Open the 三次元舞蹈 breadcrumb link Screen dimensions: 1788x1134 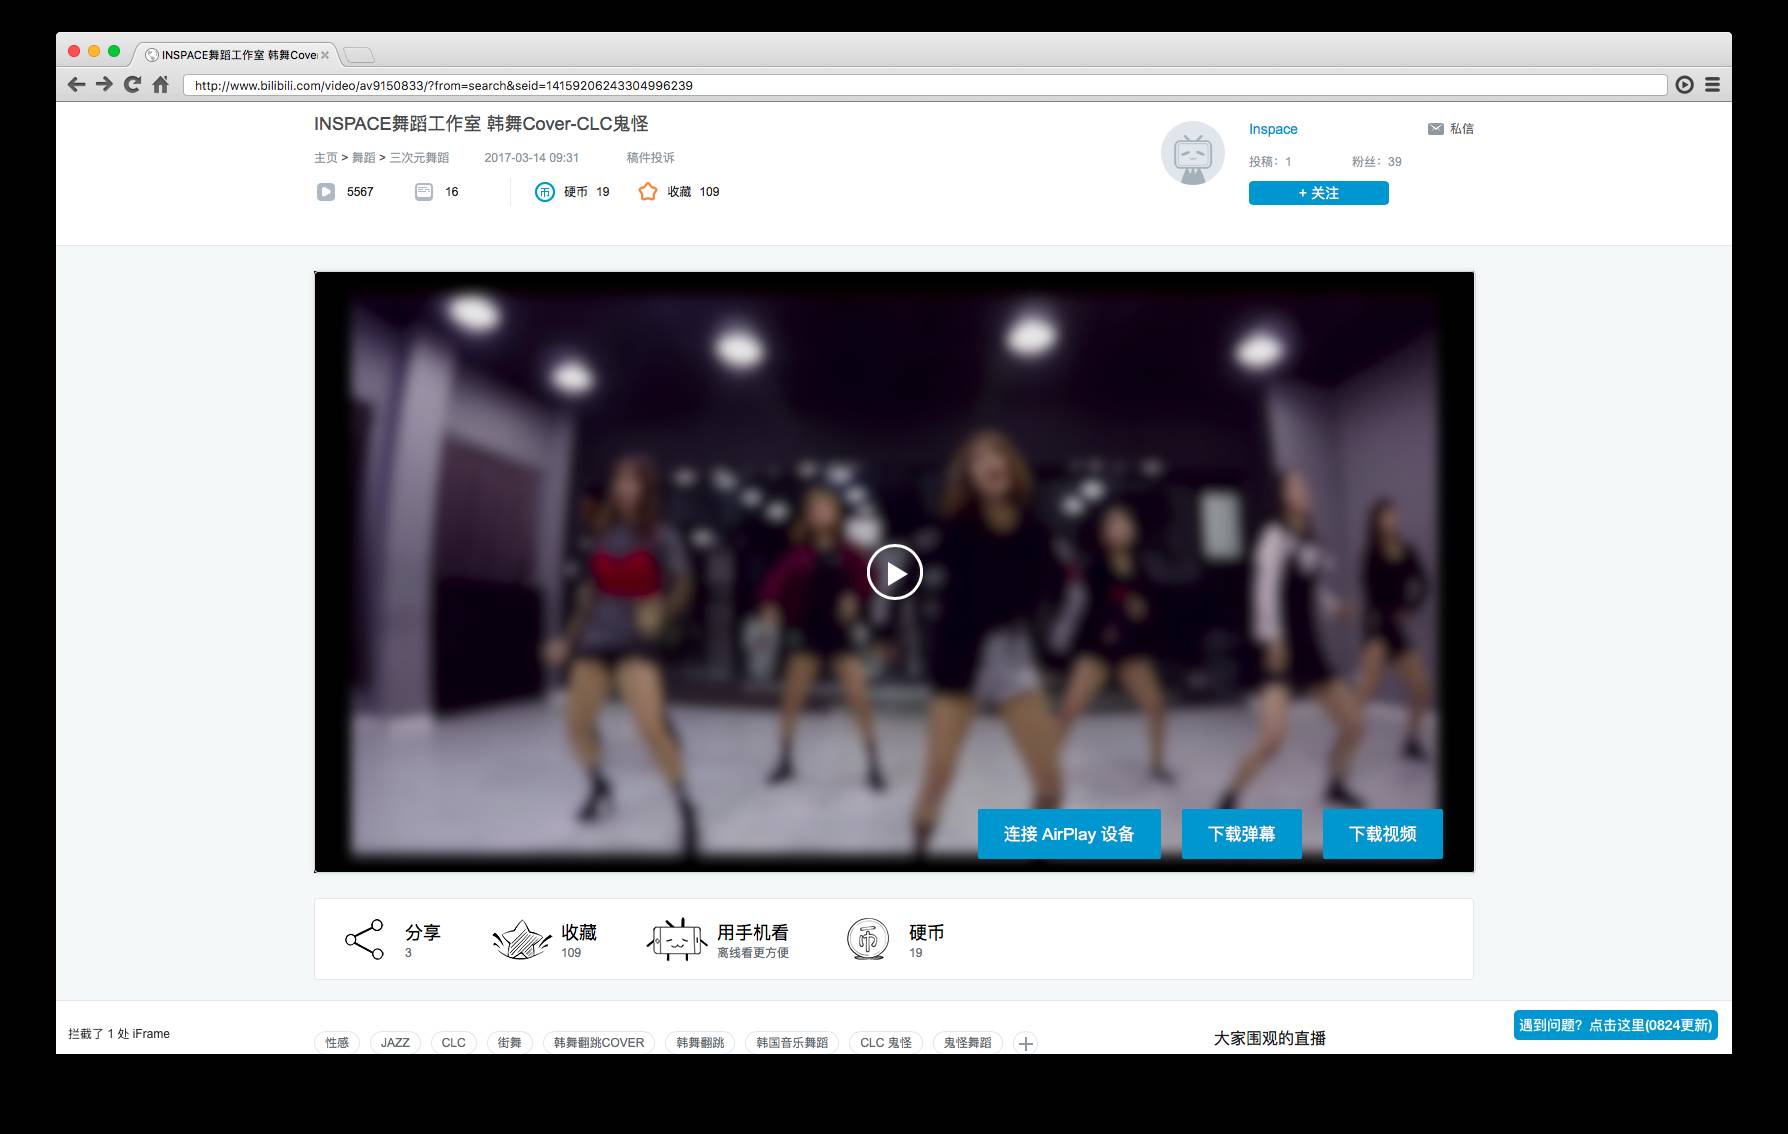[x=419, y=158]
